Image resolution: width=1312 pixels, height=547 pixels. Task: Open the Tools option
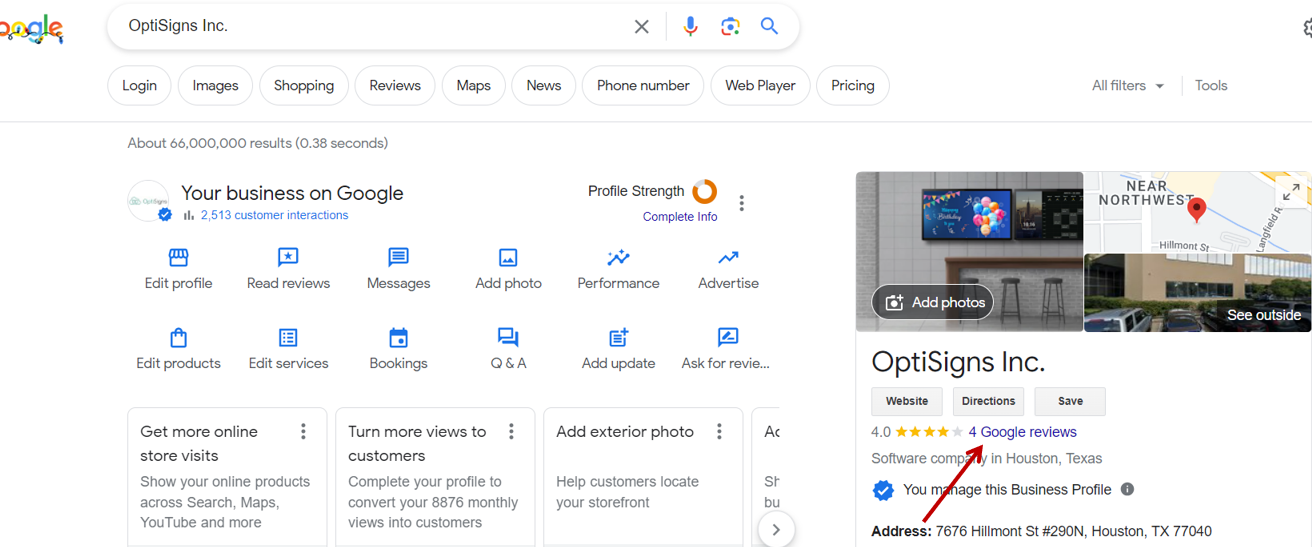pos(1211,85)
